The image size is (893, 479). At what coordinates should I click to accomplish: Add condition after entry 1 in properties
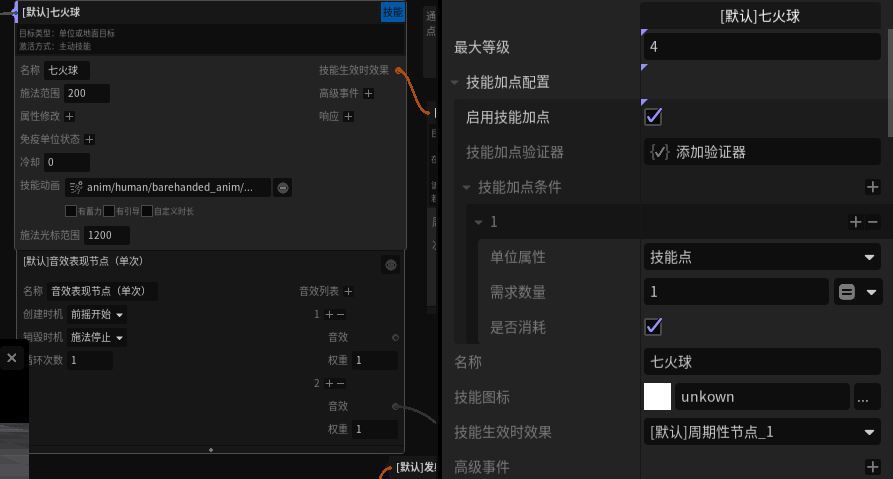pos(855,222)
